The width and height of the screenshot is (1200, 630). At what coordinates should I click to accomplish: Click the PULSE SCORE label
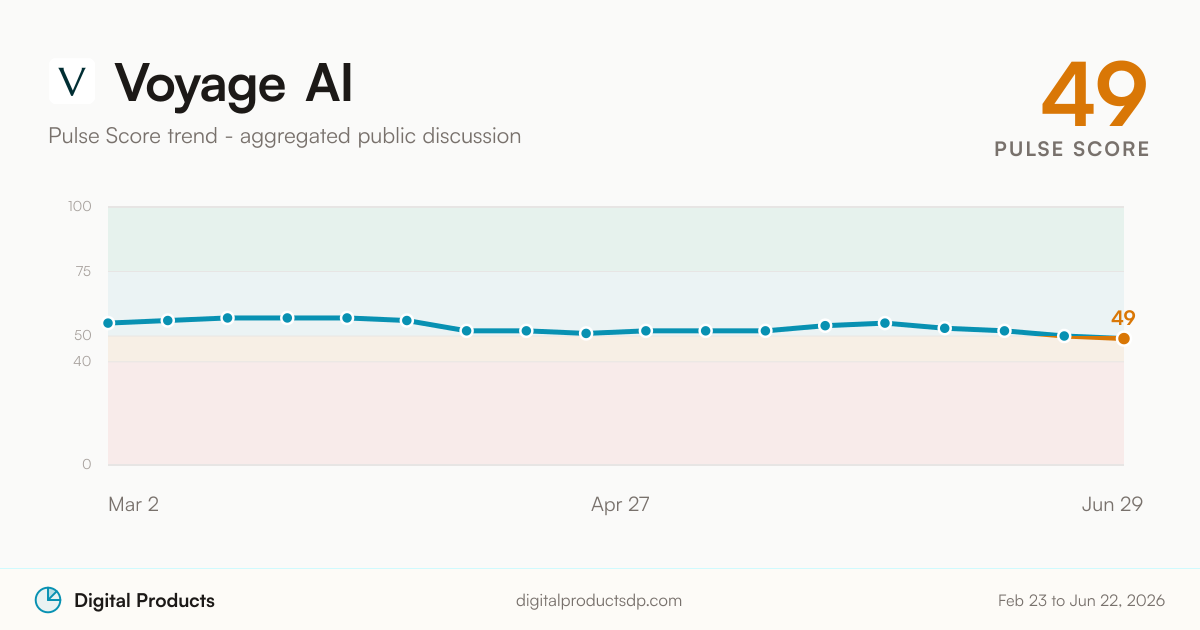point(1072,149)
